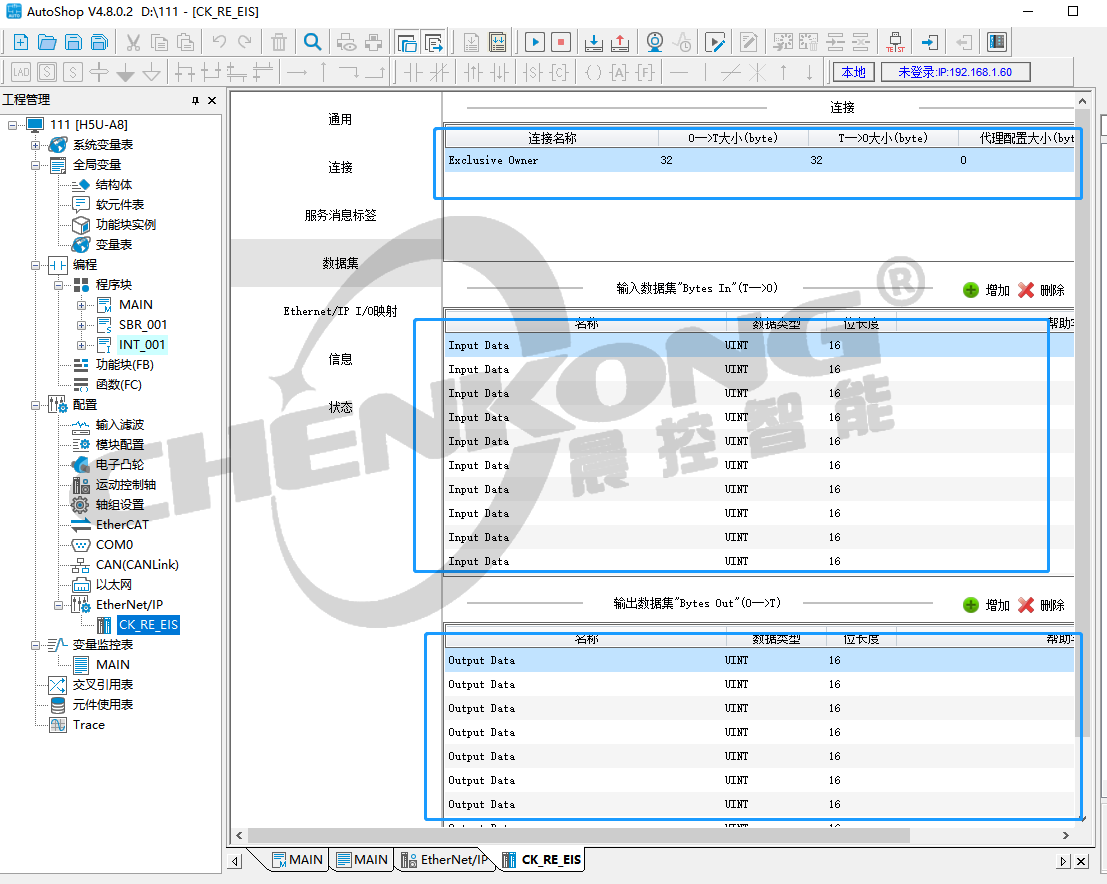Open the search magnifier tool
The height and width of the screenshot is (884, 1107).
(x=312, y=42)
